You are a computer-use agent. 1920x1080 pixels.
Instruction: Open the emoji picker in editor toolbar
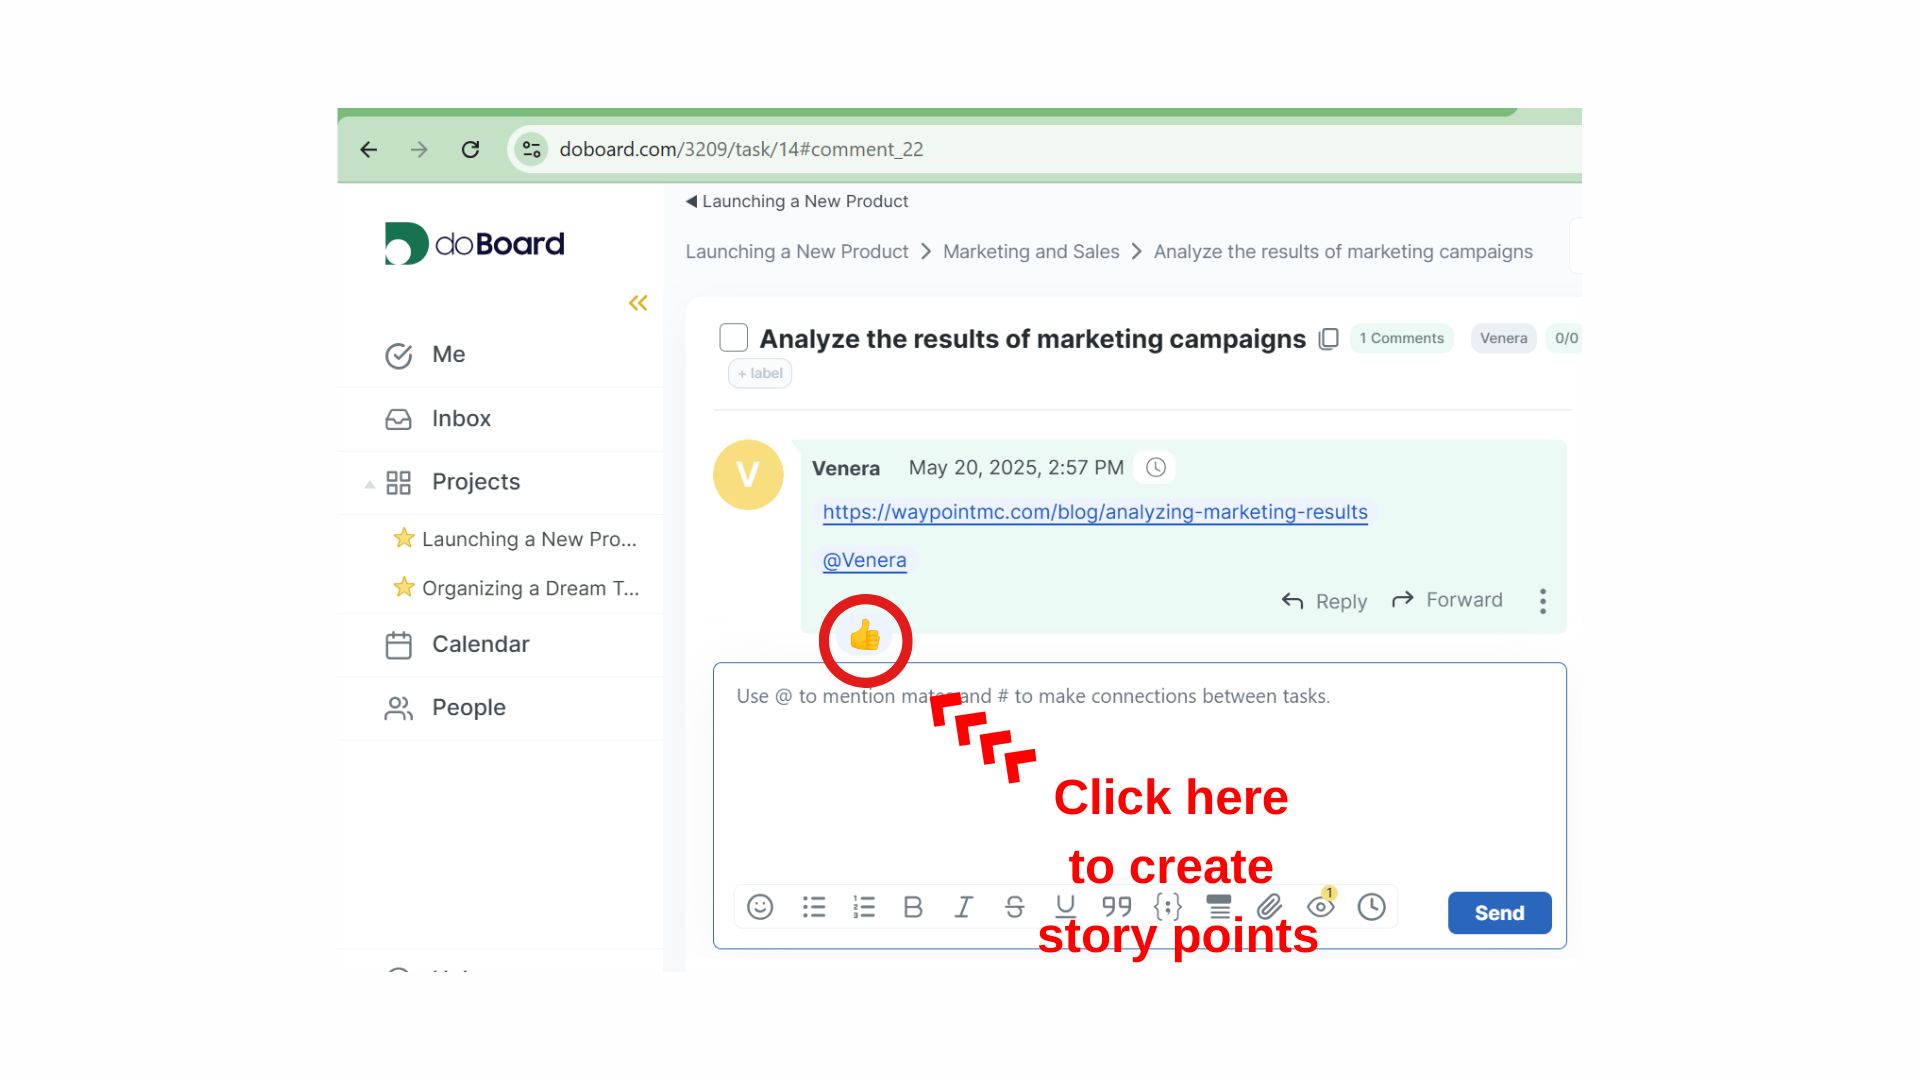click(760, 907)
